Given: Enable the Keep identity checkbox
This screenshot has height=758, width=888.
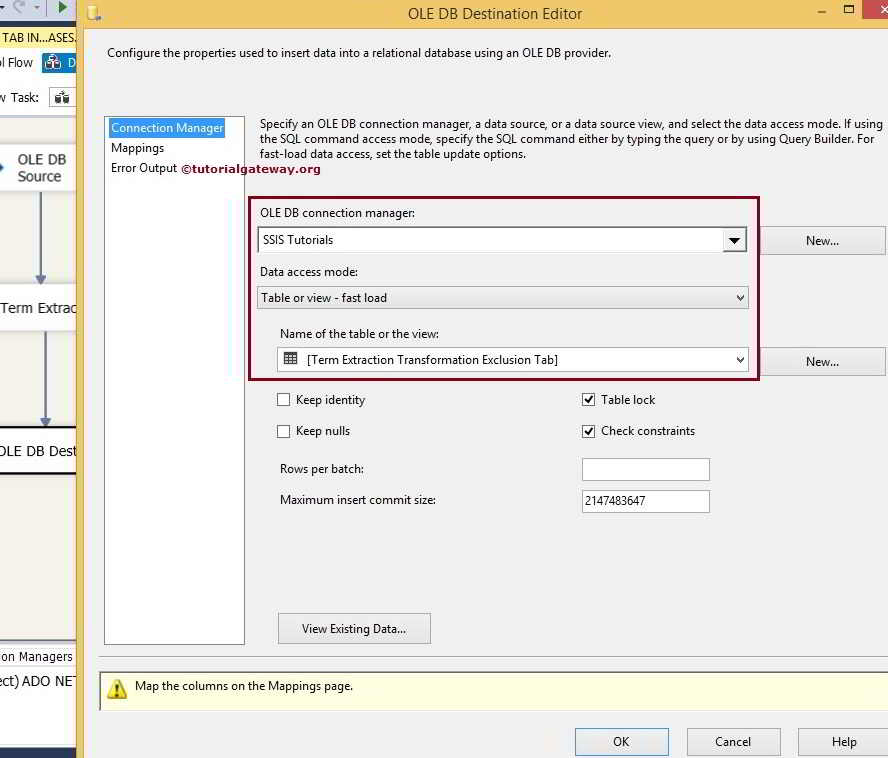Looking at the screenshot, I should coord(285,399).
